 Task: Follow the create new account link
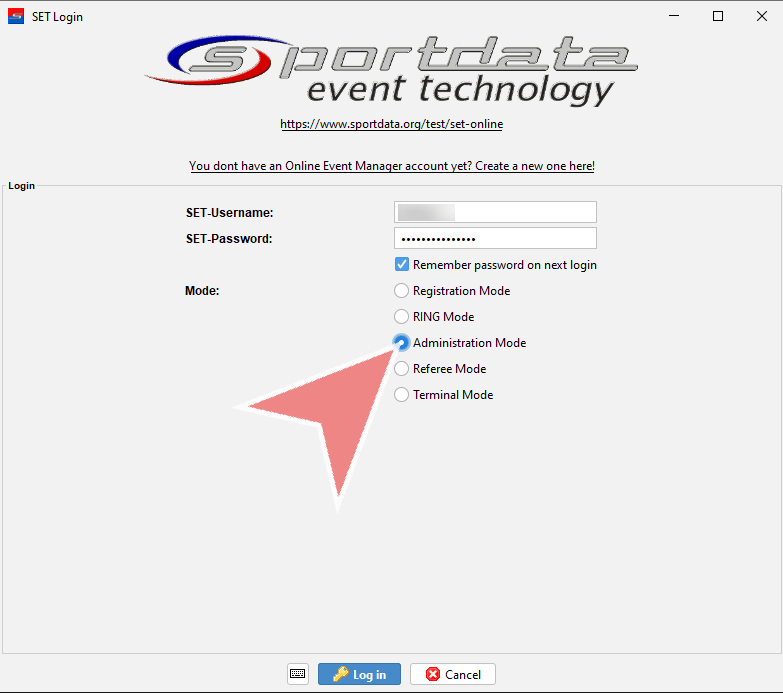[391, 166]
